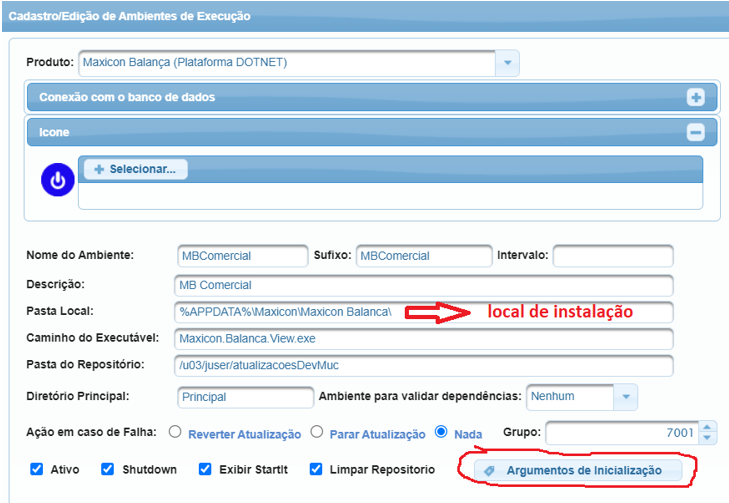Select the Nada radio button
Viewport: 729px width, 503px height.
pyautogui.click(x=441, y=432)
